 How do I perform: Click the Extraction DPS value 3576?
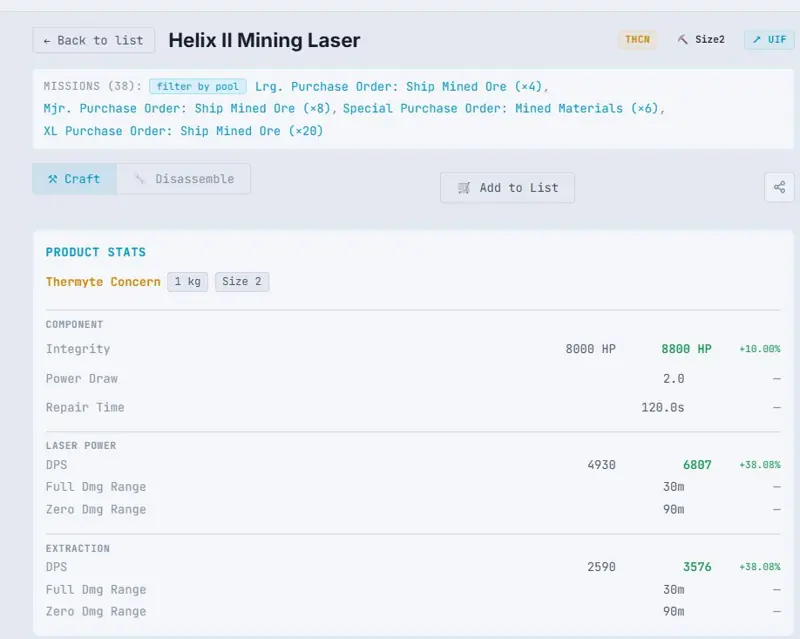(x=697, y=567)
